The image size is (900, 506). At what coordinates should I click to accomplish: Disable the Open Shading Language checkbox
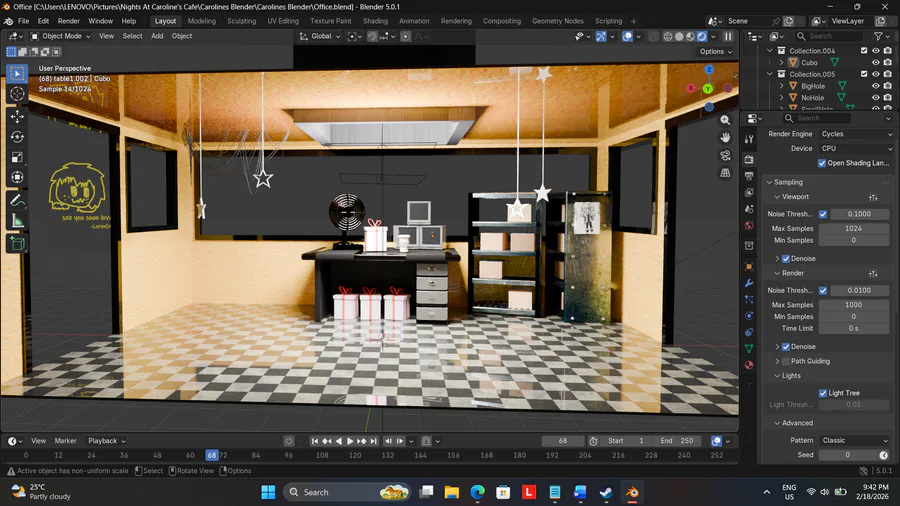(x=823, y=163)
